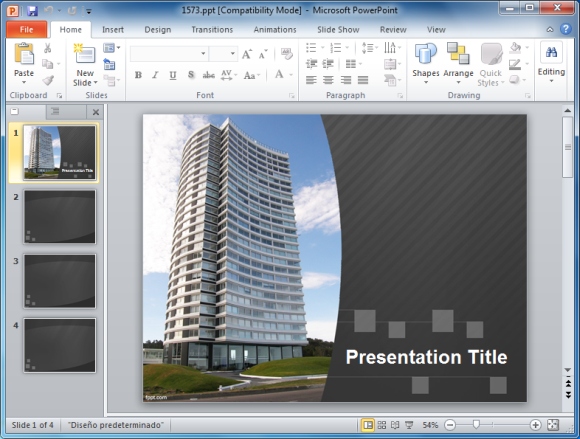The width and height of the screenshot is (580, 439).
Task: Switch to the Insert tab
Action: 113,30
